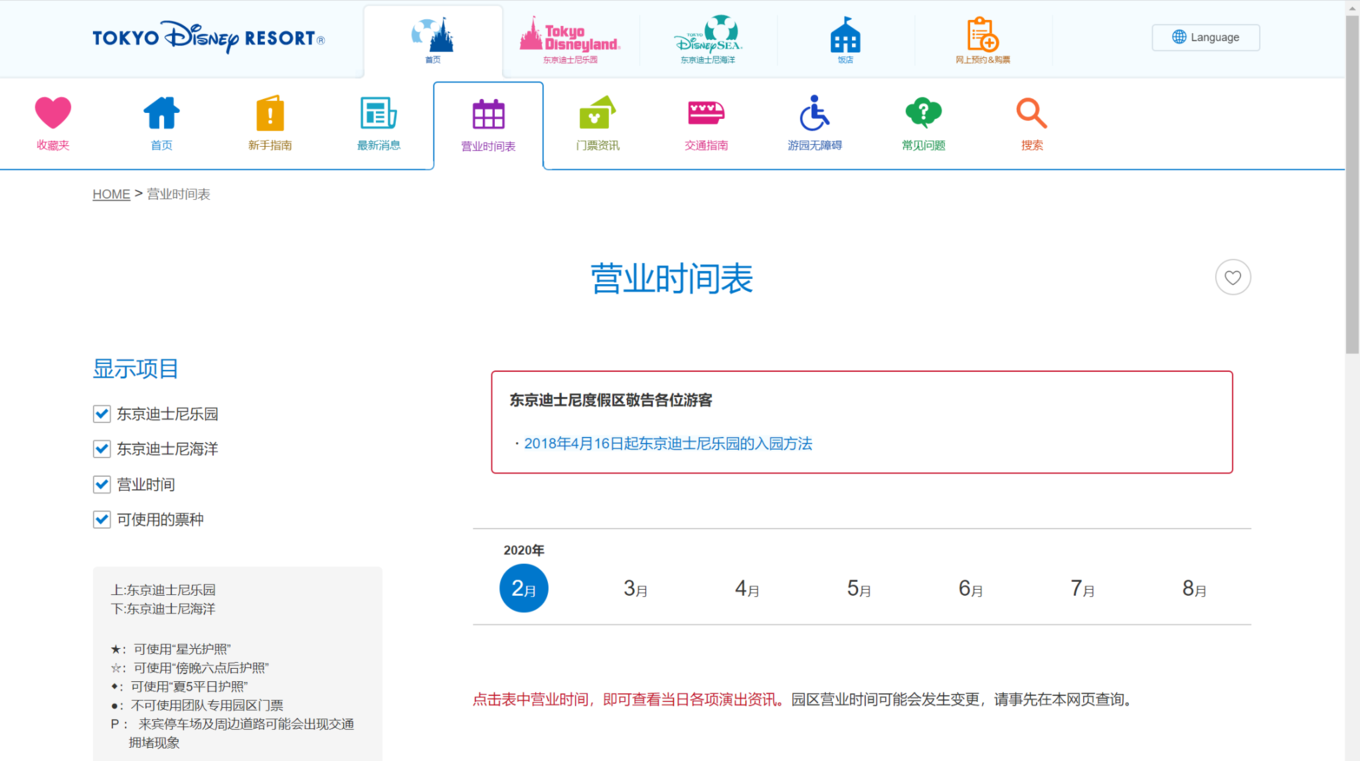This screenshot has height=761, width=1360.
Task: Open 最新消息 newspaper icon
Action: pyautogui.click(x=378, y=113)
